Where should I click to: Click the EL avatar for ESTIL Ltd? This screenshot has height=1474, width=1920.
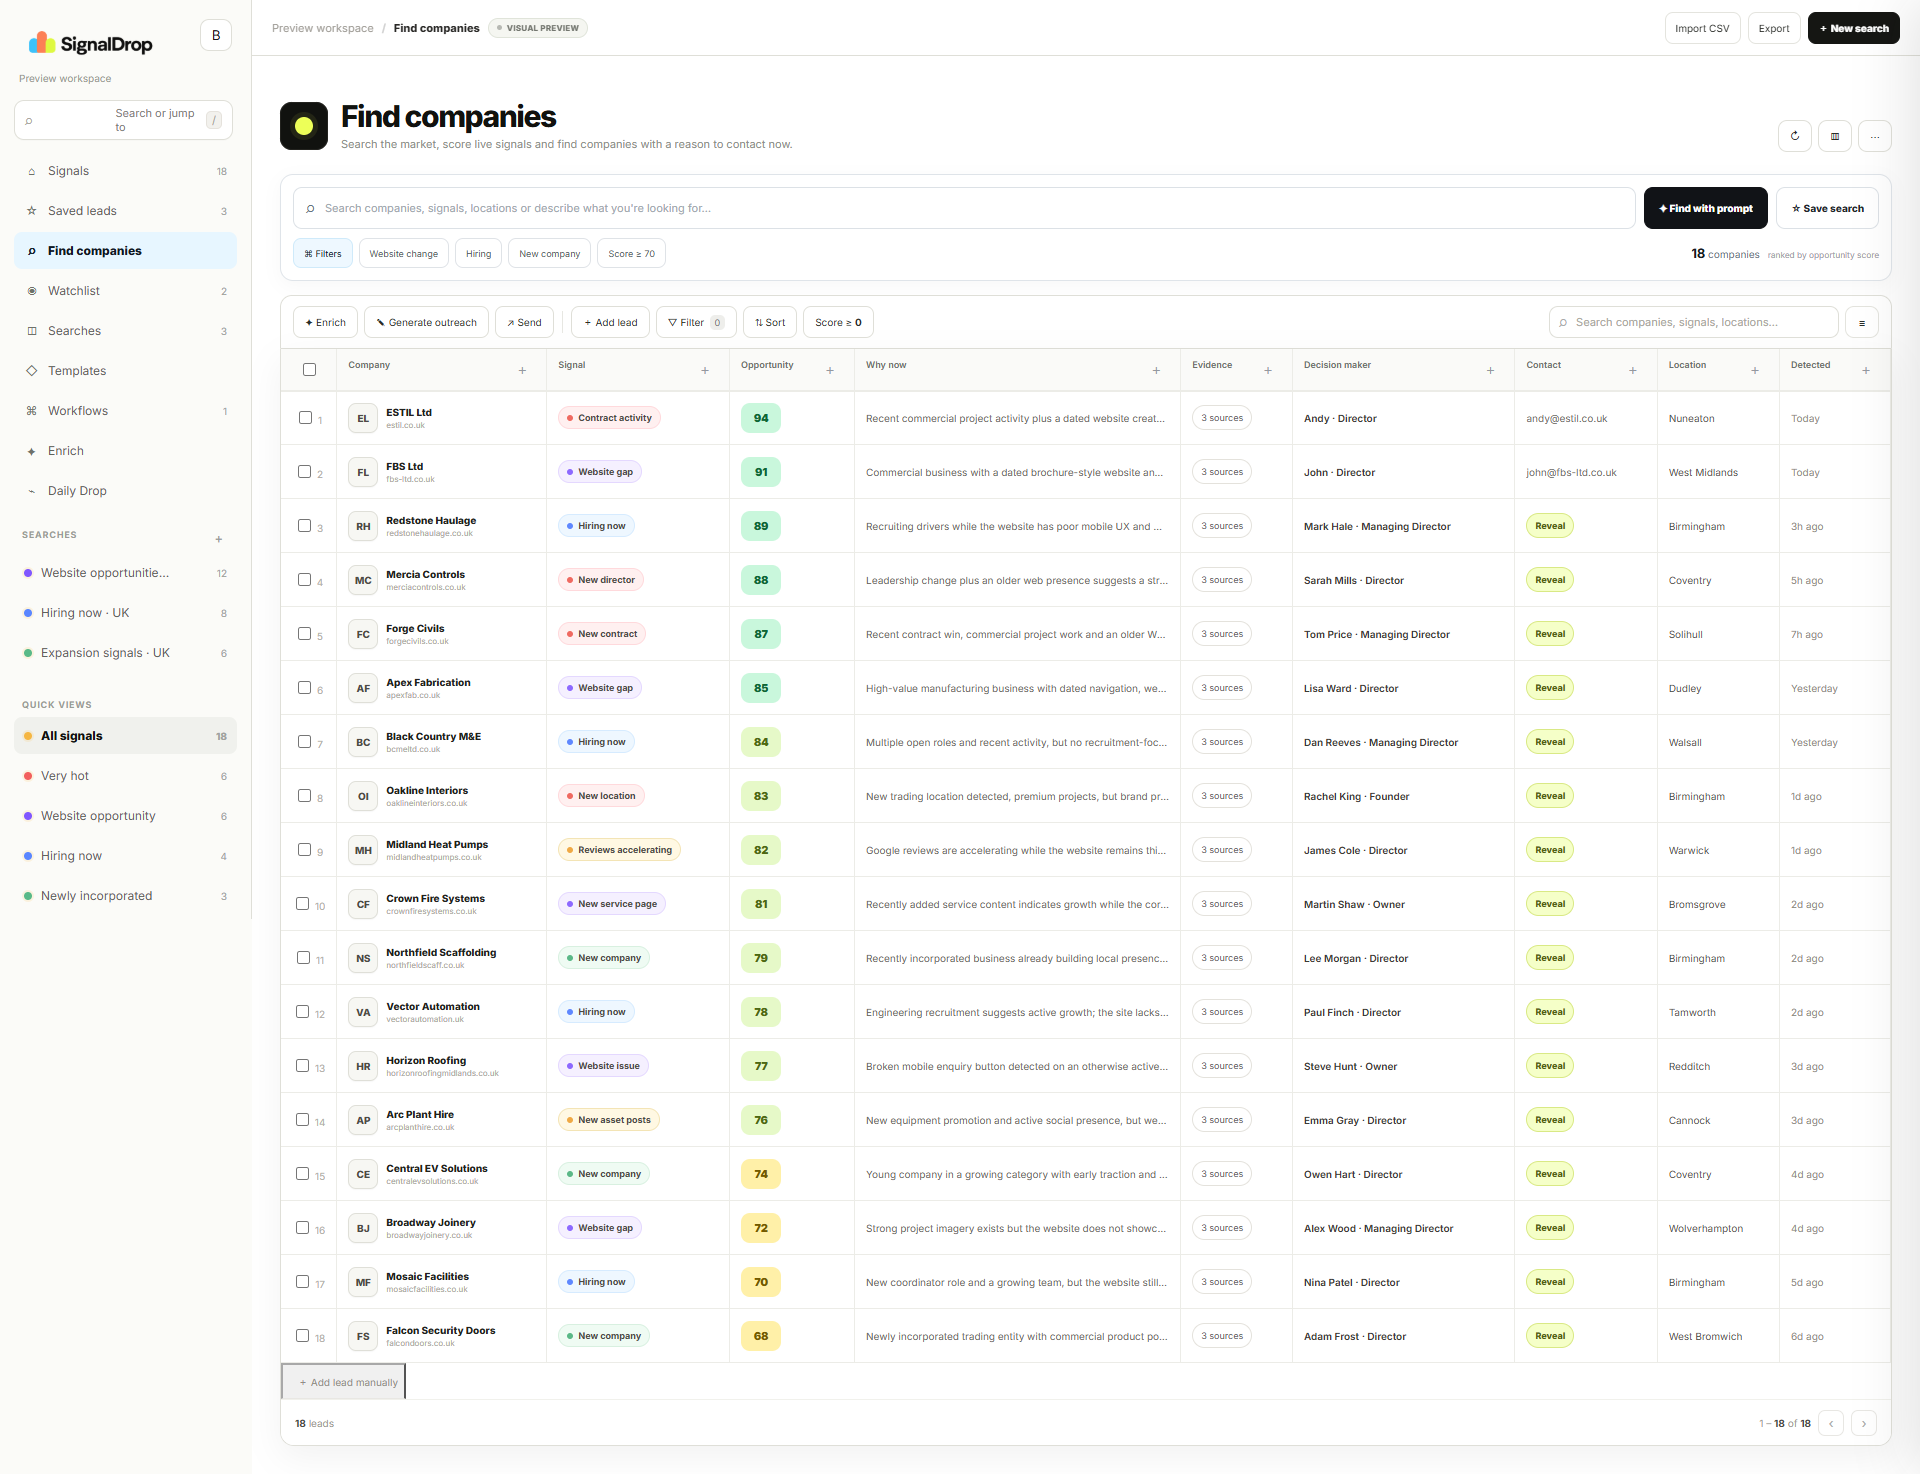[363, 418]
